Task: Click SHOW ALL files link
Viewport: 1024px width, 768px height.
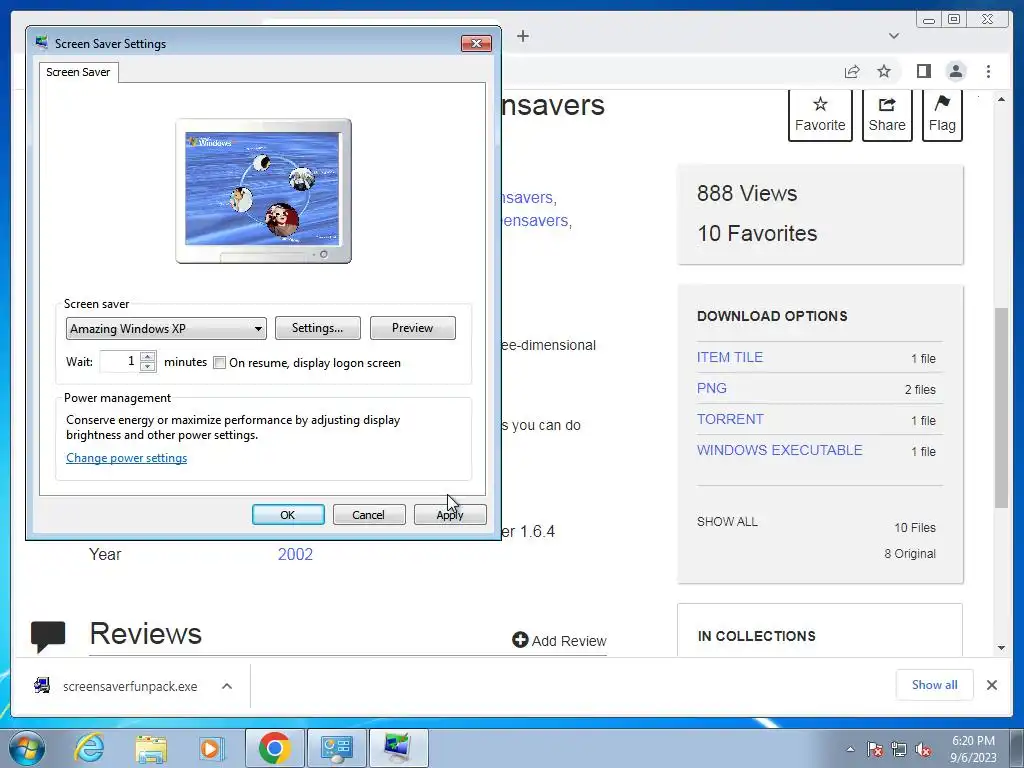Action: coord(727,522)
